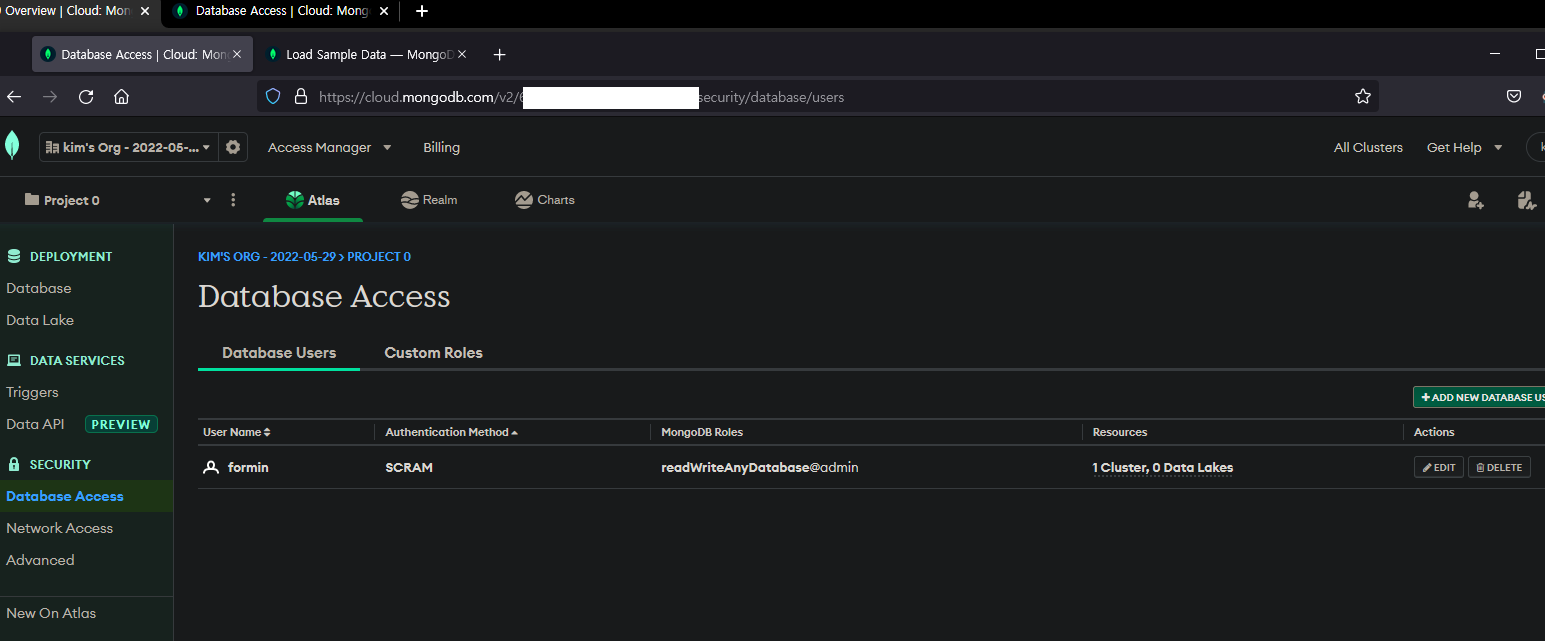Close the Load Sample Data tab
This screenshot has width=1545, height=641.
tap(463, 54)
